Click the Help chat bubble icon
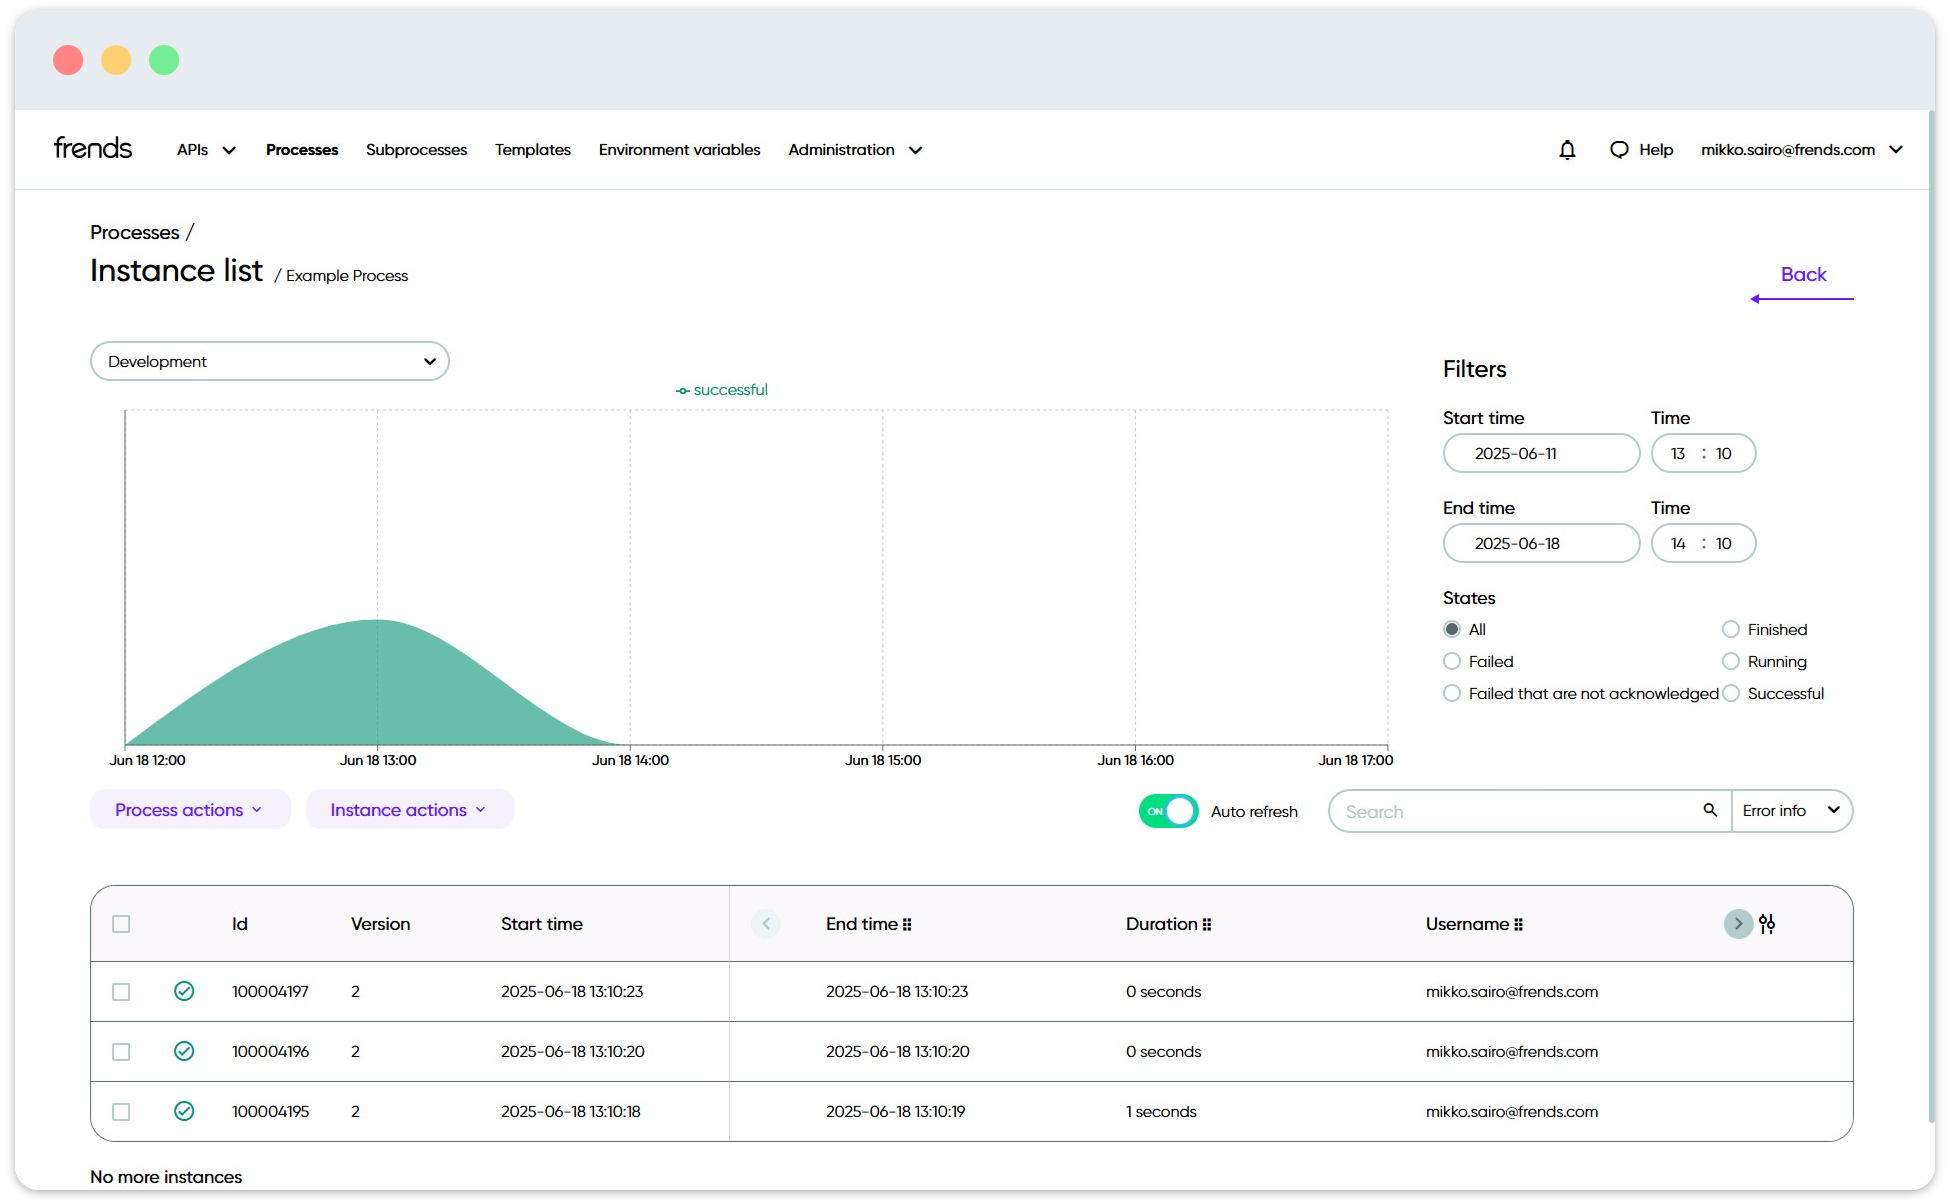1950x1200 pixels. tap(1618, 149)
